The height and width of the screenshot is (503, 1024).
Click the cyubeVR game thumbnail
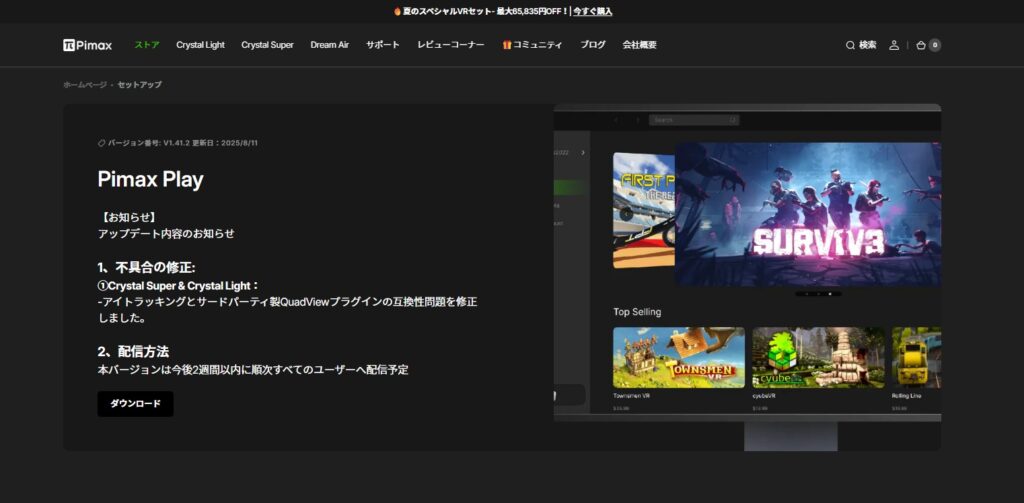818,357
